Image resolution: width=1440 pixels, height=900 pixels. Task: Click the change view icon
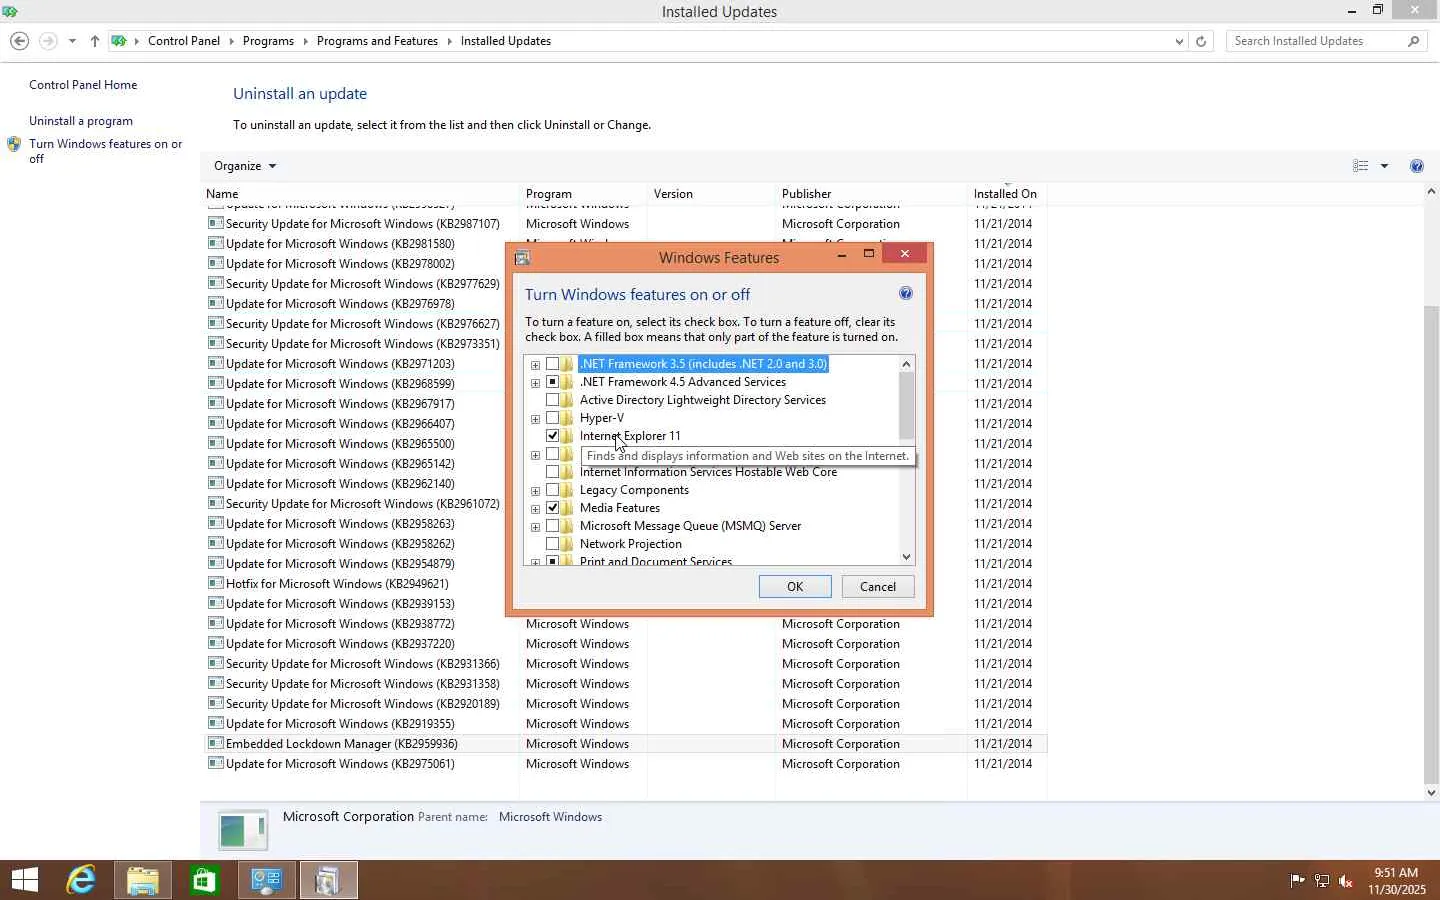(1360, 166)
